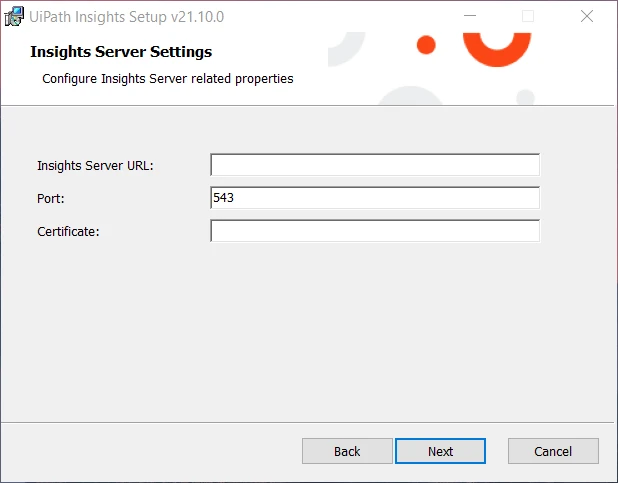Minimize the UiPath Insights Setup window
This screenshot has width=618, height=483.
click(x=470, y=16)
